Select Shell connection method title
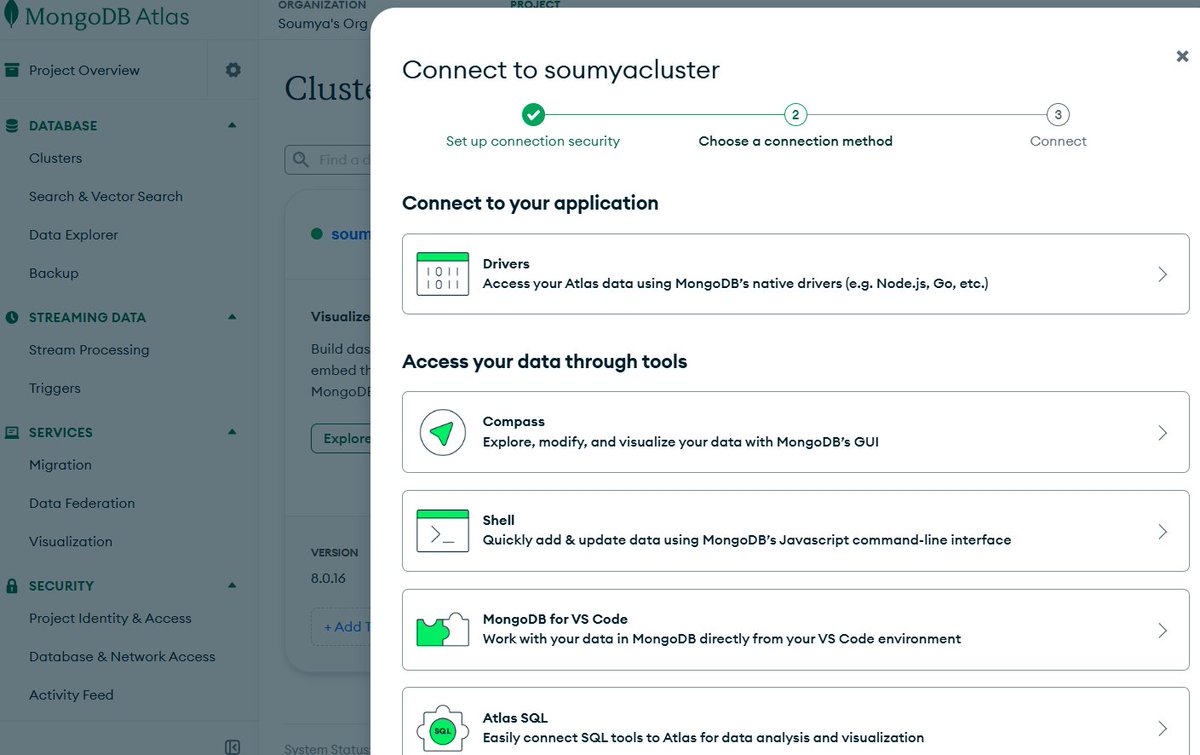The image size is (1200, 755). (499, 520)
